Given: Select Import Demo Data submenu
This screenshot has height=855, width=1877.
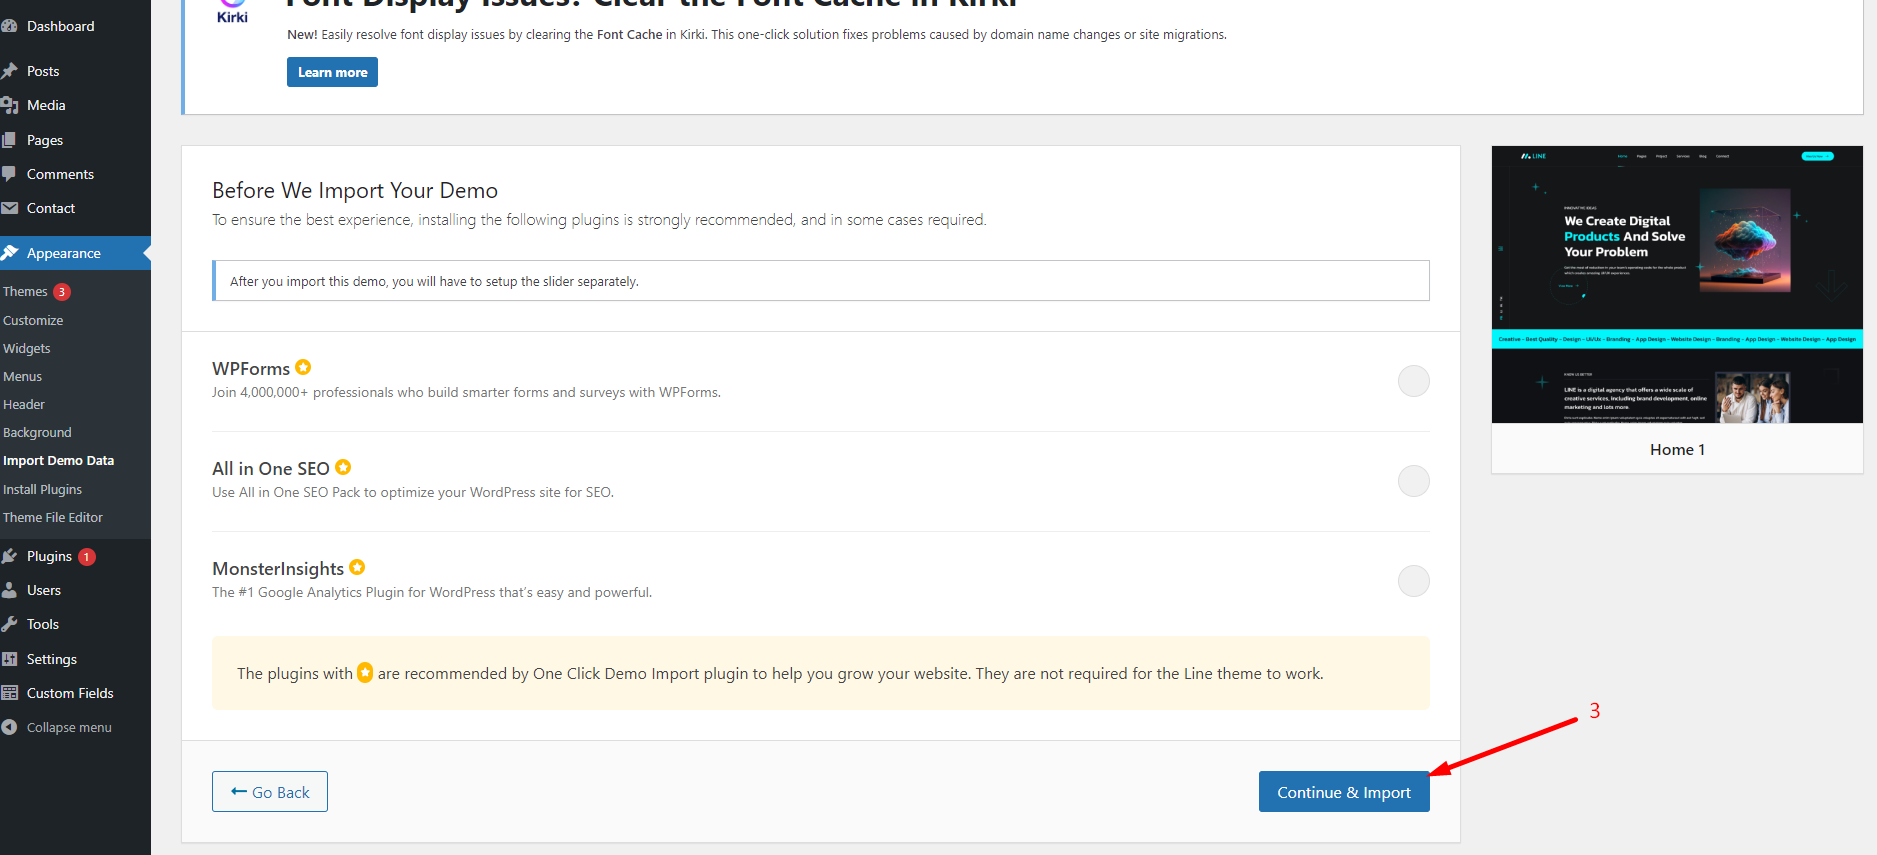Looking at the screenshot, I should pyautogui.click(x=58, y=460).
